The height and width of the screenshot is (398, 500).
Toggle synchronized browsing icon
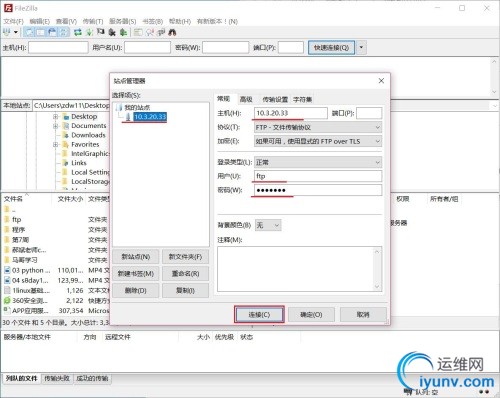[161, 32]
